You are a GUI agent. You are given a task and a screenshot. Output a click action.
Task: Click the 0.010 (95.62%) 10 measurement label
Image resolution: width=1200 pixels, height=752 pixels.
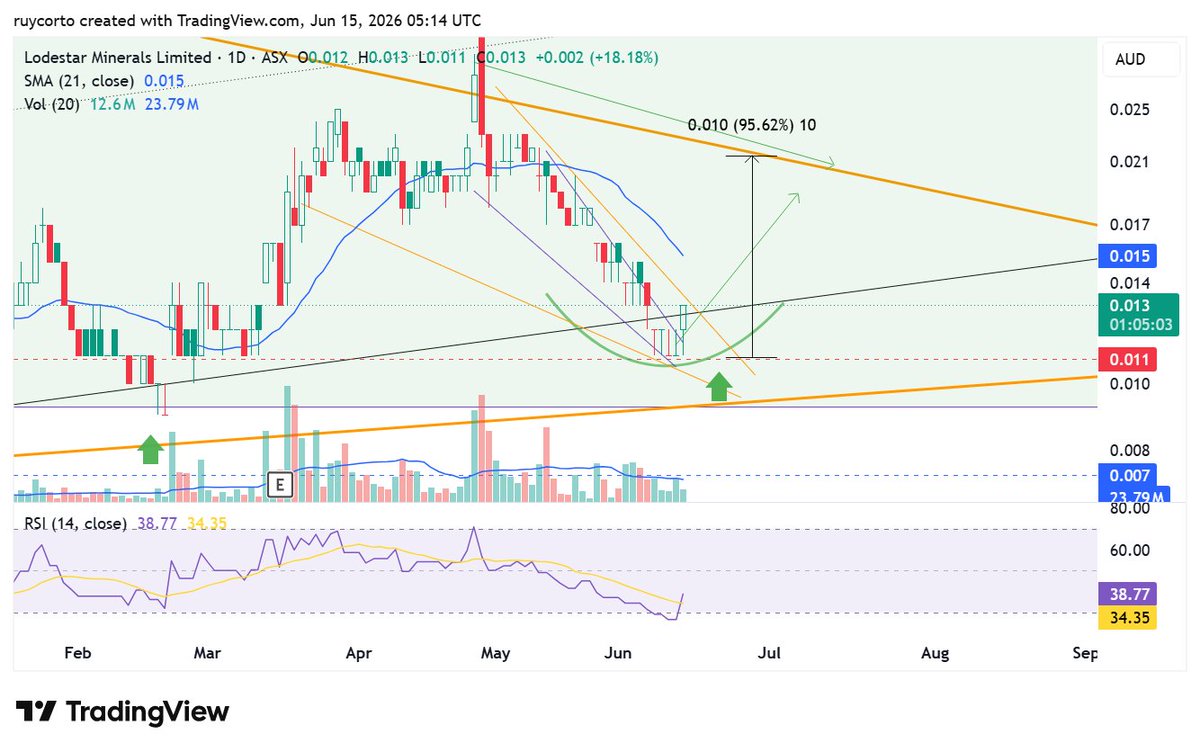(x=751, y=125)
